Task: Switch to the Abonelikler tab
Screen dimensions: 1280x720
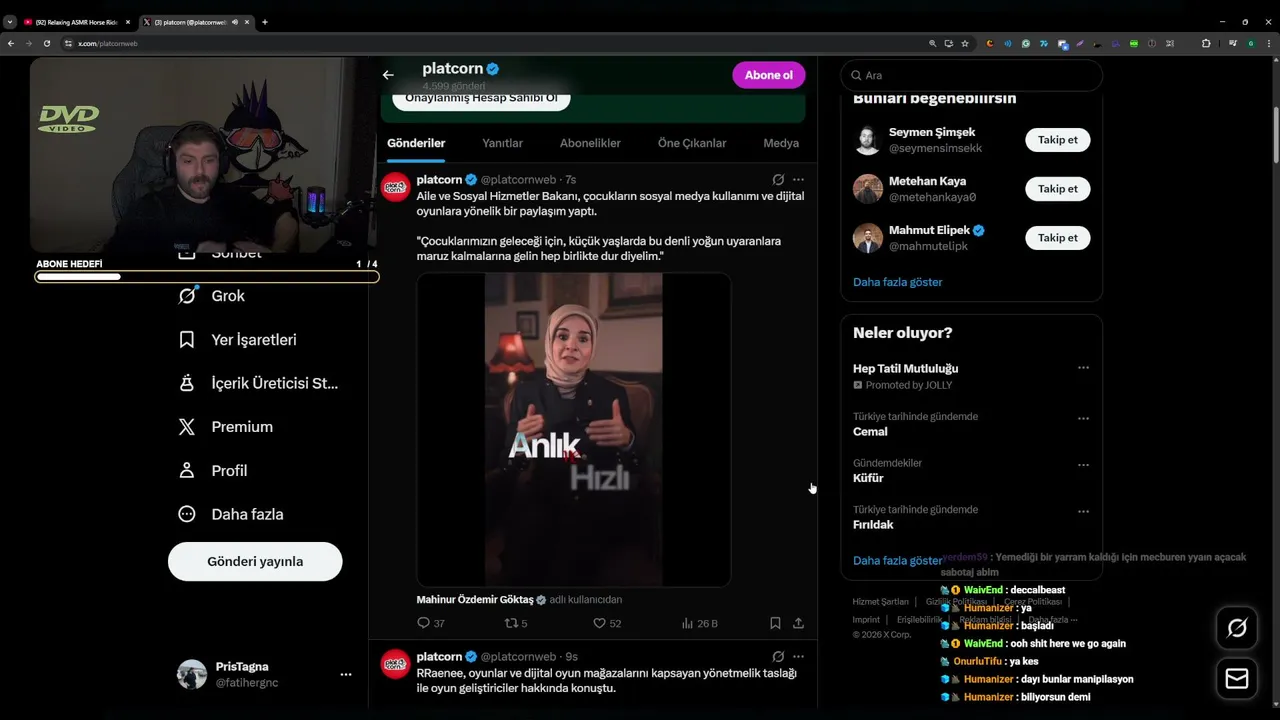Action: tap(590, 143)
